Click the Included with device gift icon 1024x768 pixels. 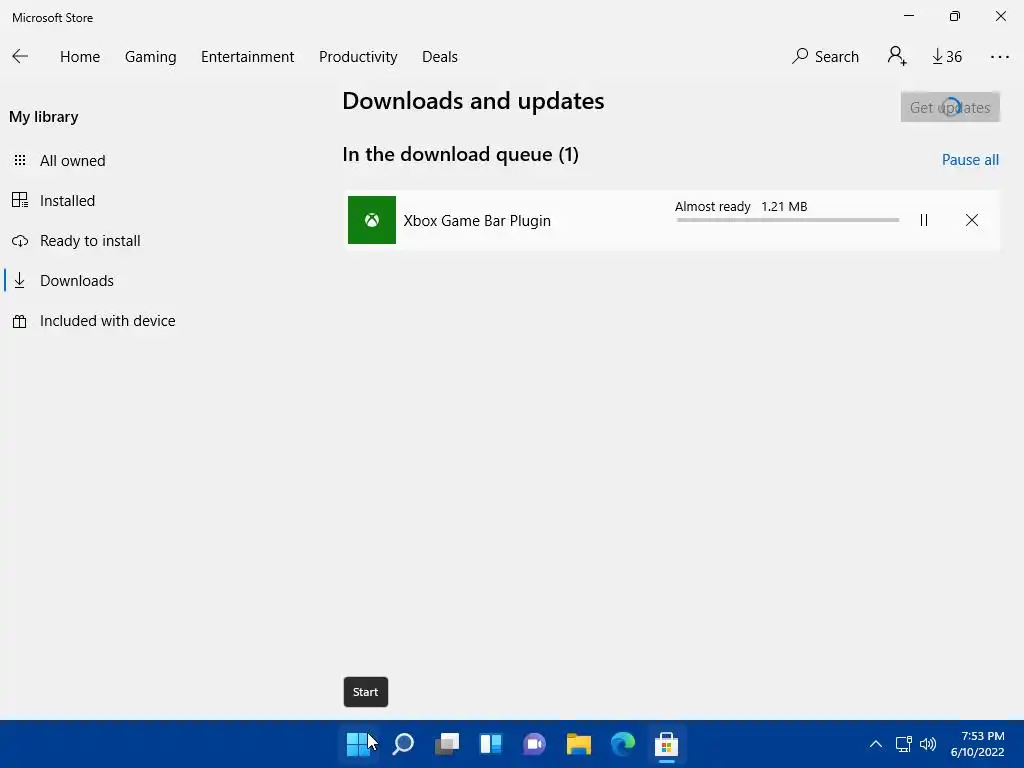tap(20, 321)
